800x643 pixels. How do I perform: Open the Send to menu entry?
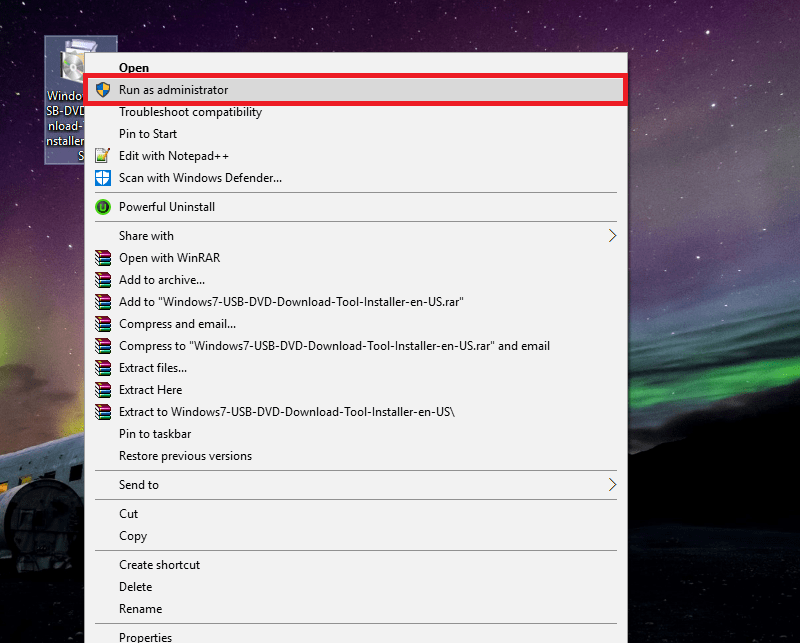click(356, 485)
